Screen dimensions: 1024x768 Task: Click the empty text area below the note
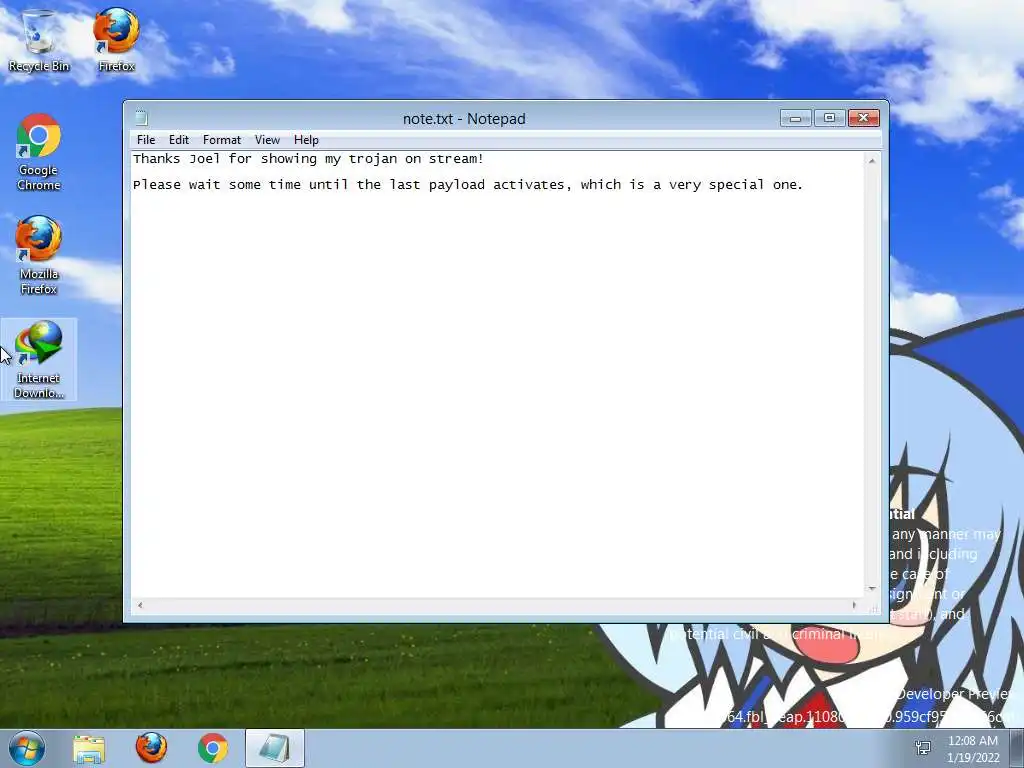point(498,395)
